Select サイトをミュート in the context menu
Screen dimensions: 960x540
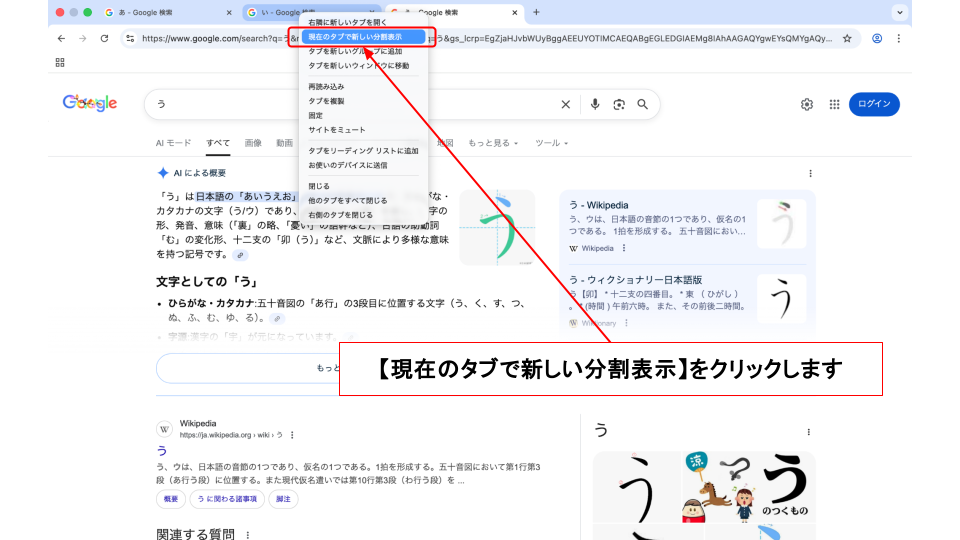337,130
